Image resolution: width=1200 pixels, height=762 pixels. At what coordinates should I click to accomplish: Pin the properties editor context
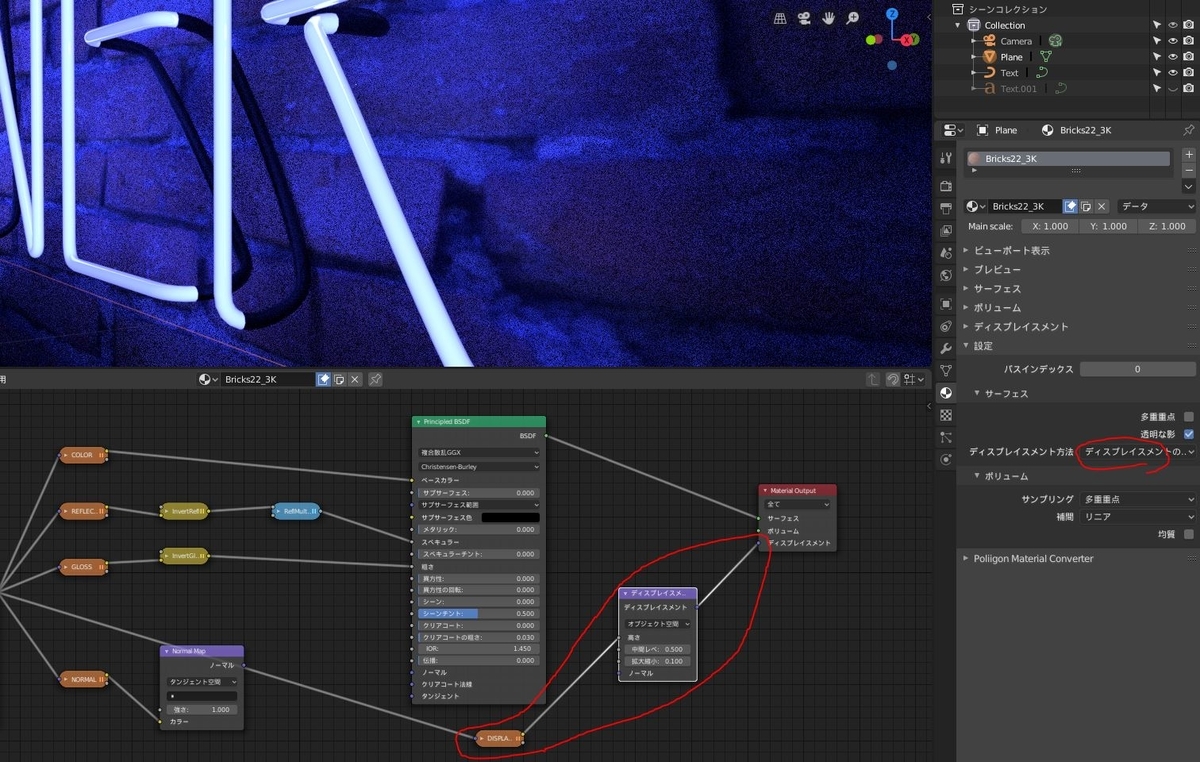(x=1188, y=130)
